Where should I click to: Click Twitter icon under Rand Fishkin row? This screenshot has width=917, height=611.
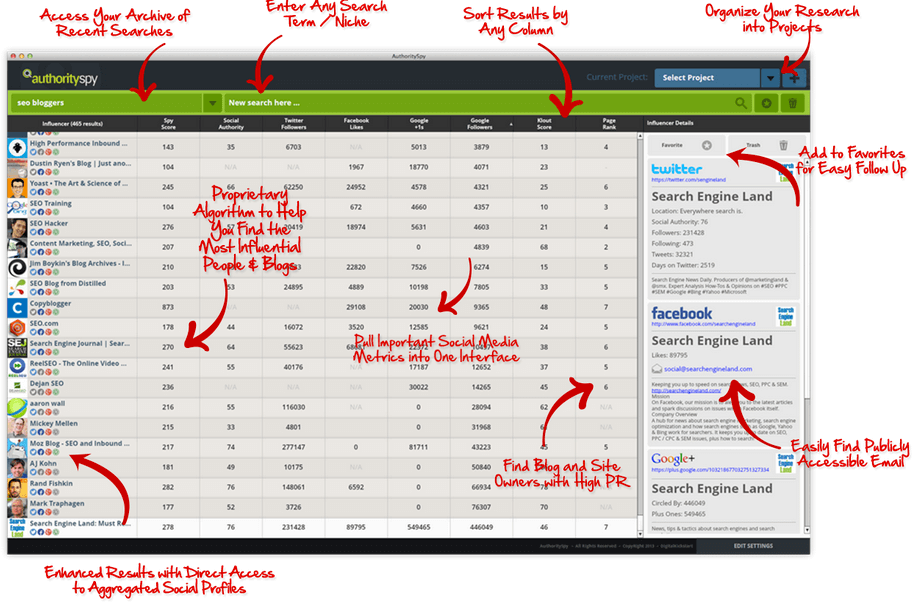coord(33,492)
